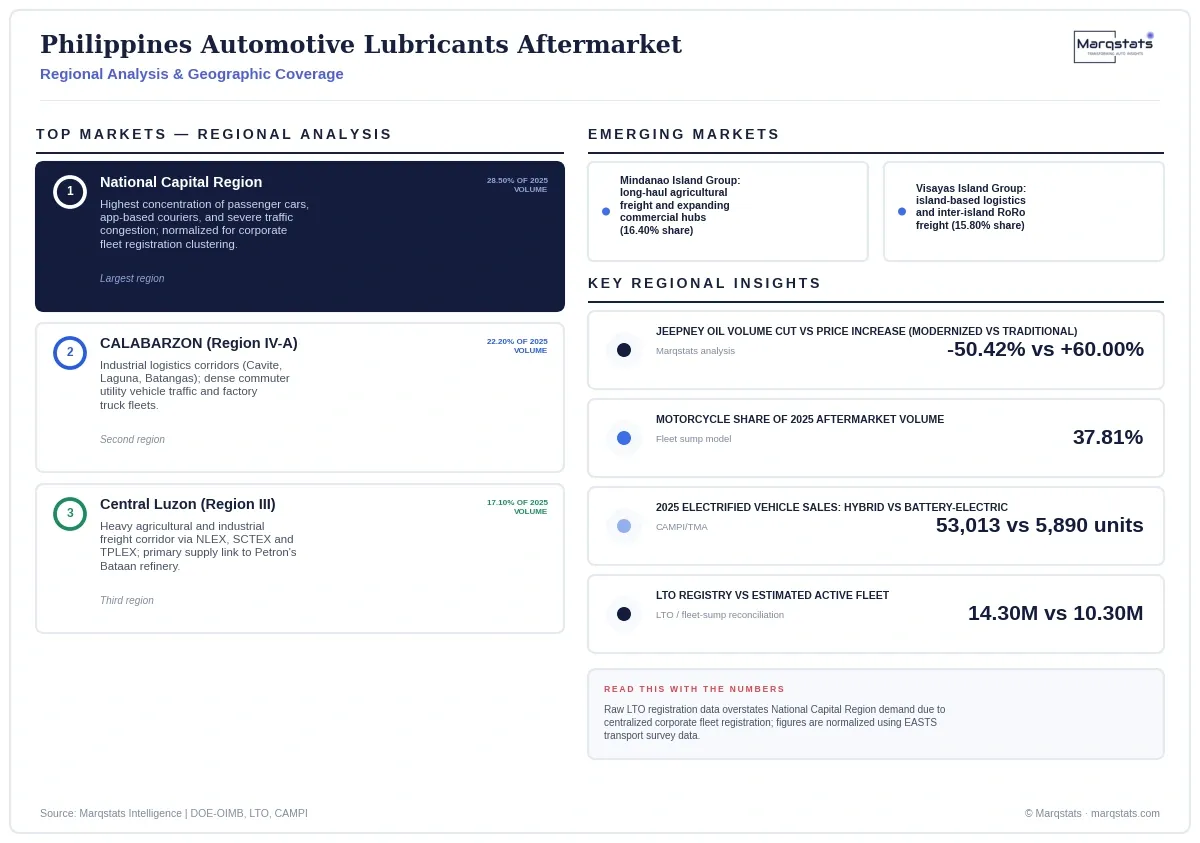Click the CALABARZON industrial logistics corridors description
1200x843 pixels.
point(195,385)
